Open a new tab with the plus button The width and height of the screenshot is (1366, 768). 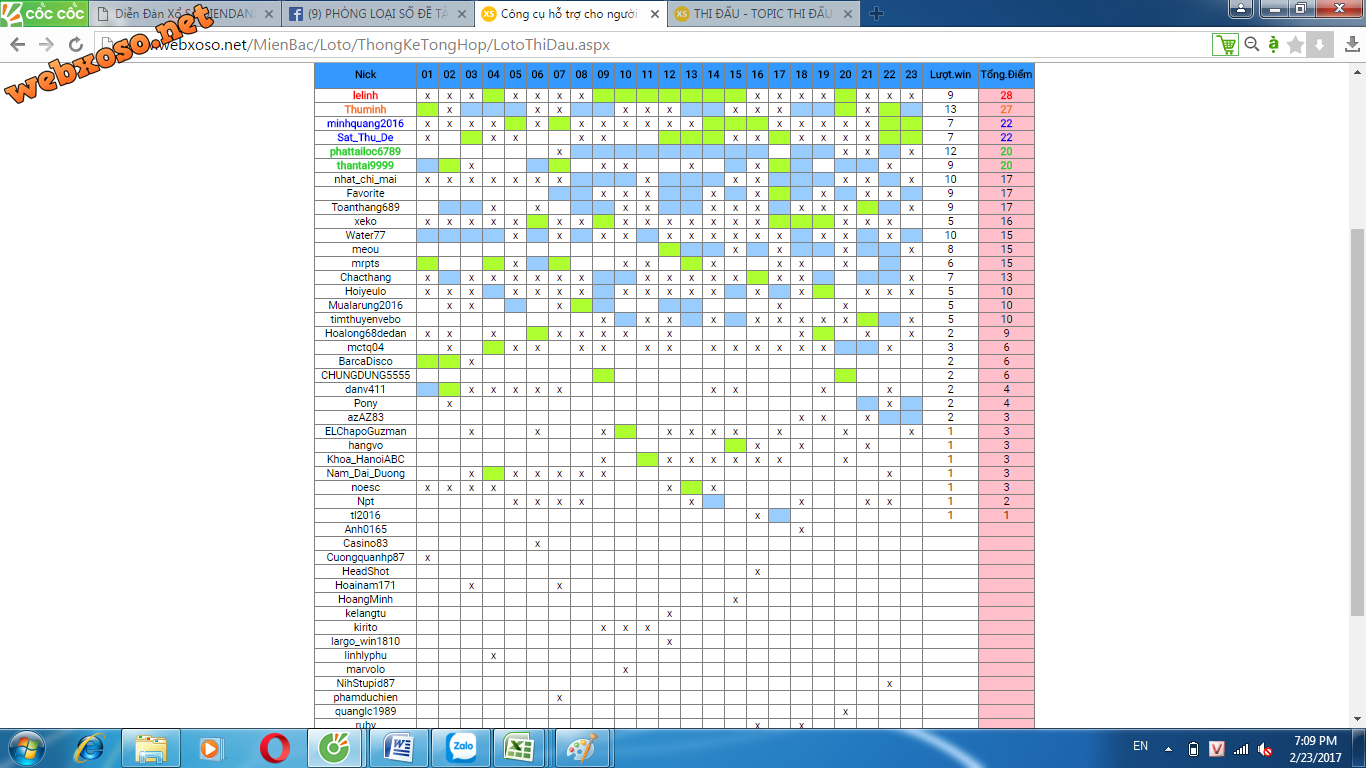coord(876,14)
